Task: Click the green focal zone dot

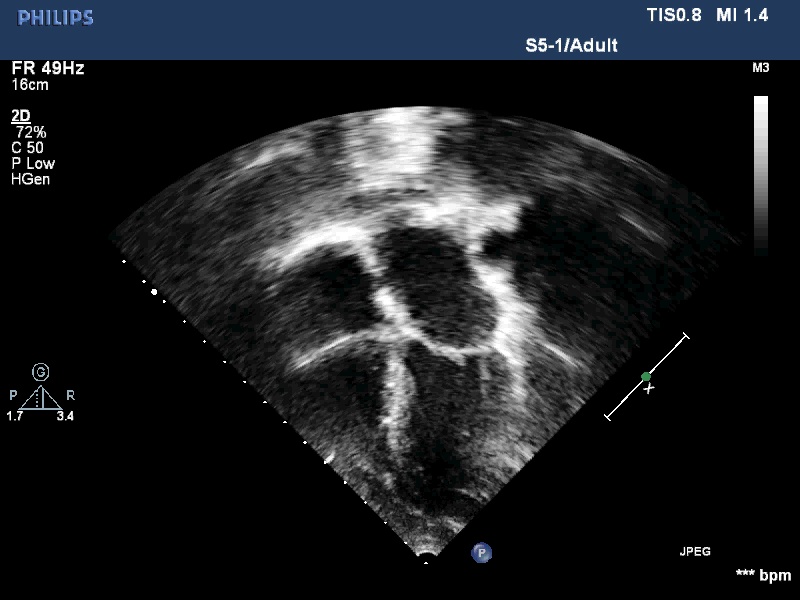Action: [646, 377]
